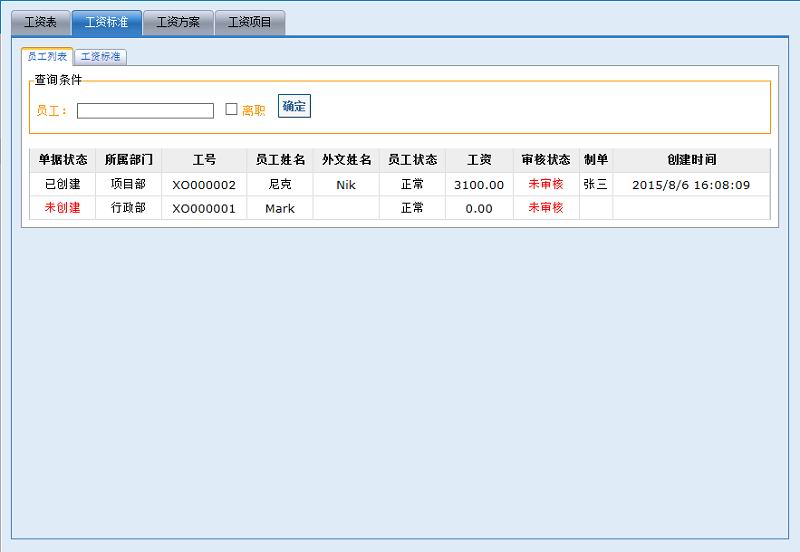Click employee name 尼克
The image size is (800, 552).
tap(280, 184)
